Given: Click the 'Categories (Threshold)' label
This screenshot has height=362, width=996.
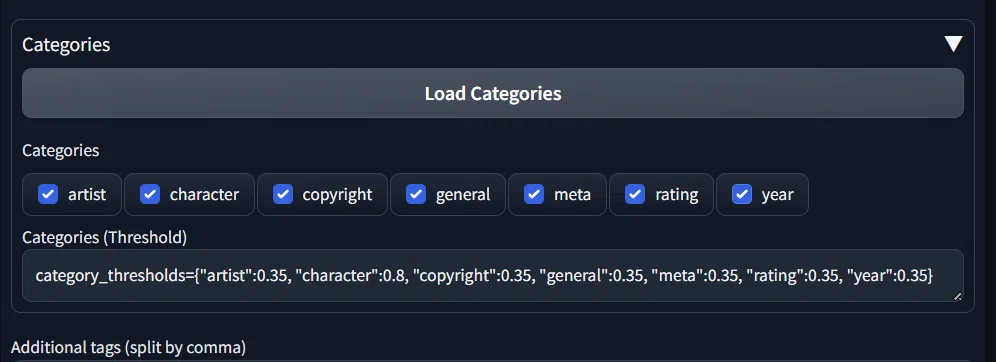Looking at the screenshot, I should 105,238.
